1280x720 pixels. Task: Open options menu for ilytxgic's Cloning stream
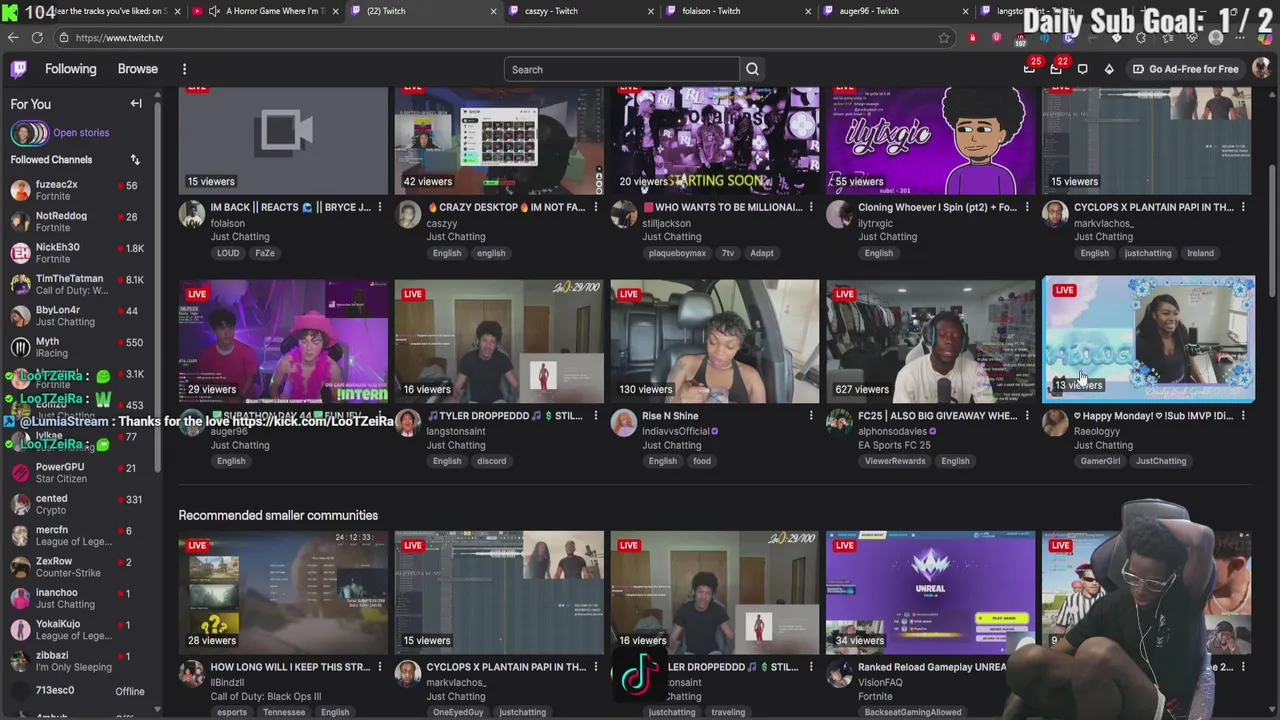pos(1027,207)
